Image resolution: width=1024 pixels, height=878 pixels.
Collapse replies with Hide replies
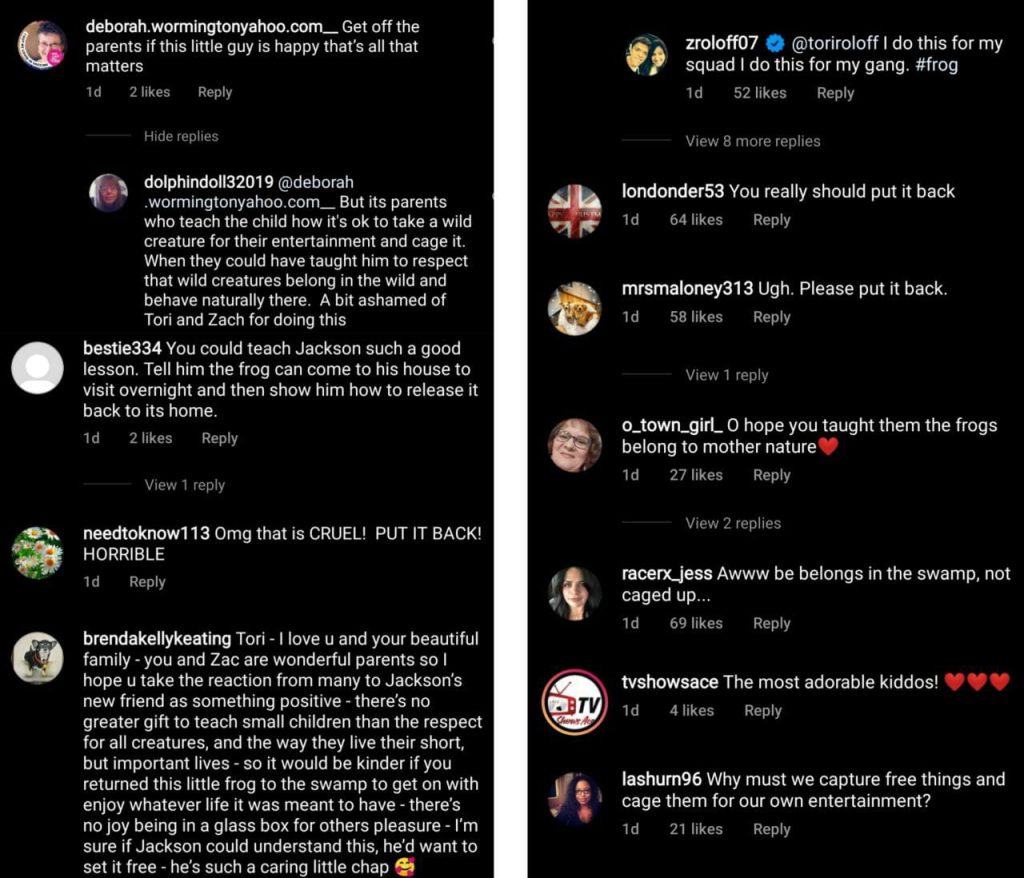181,136
